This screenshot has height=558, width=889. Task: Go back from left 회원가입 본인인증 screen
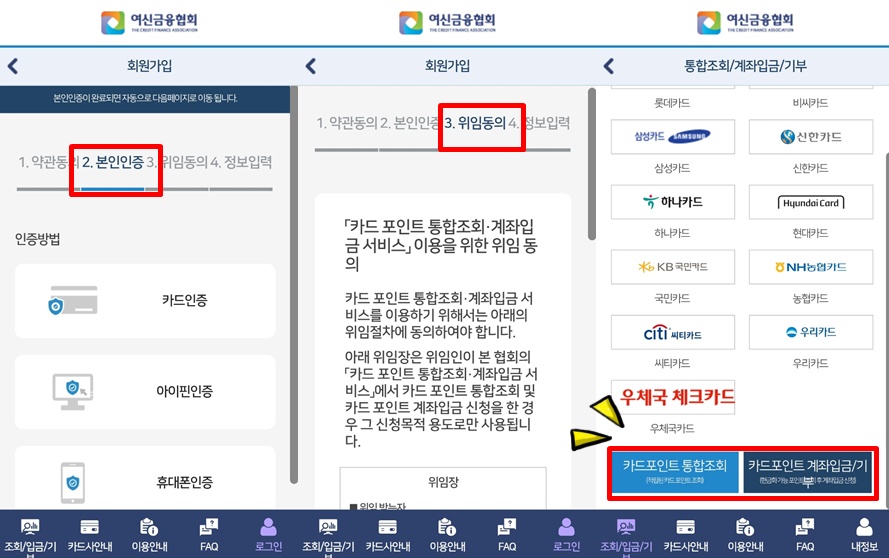(x=13, y=66)
